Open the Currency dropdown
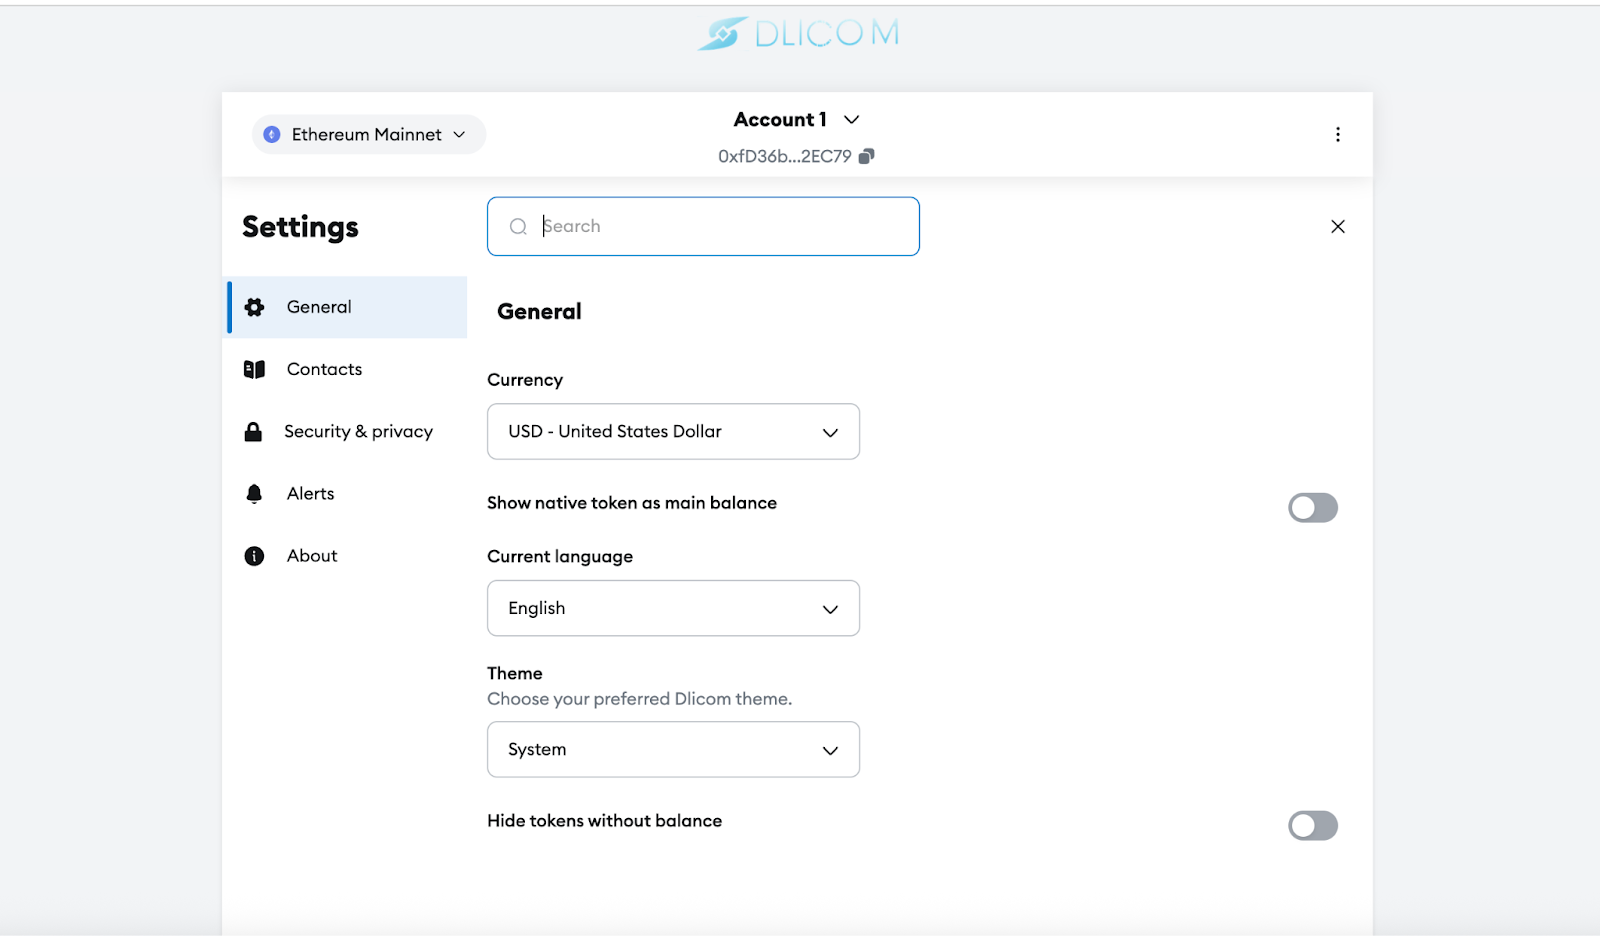Screen dimensions: 1600x936 coord(673,432)
